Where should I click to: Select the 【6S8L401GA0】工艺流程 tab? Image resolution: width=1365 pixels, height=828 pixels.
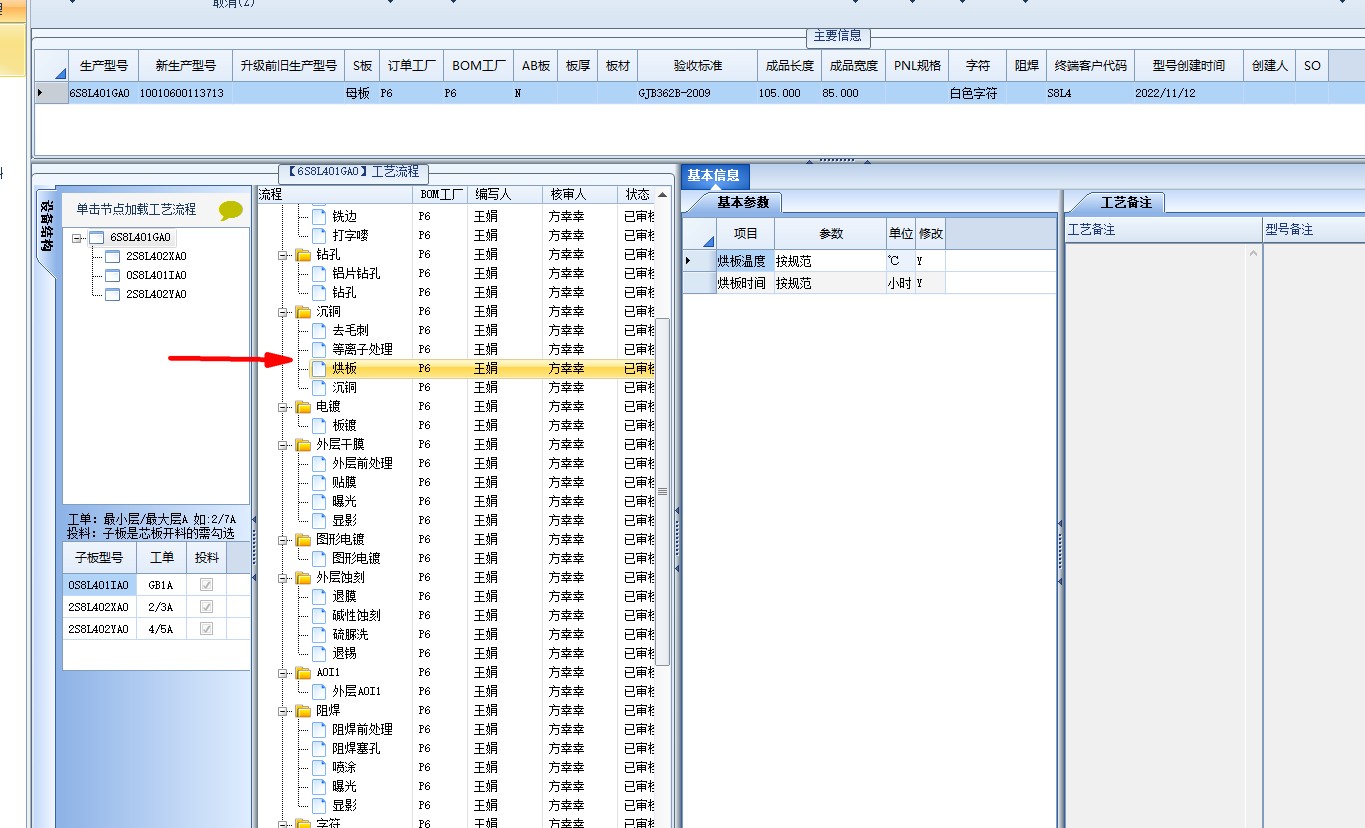click(353, 172)
